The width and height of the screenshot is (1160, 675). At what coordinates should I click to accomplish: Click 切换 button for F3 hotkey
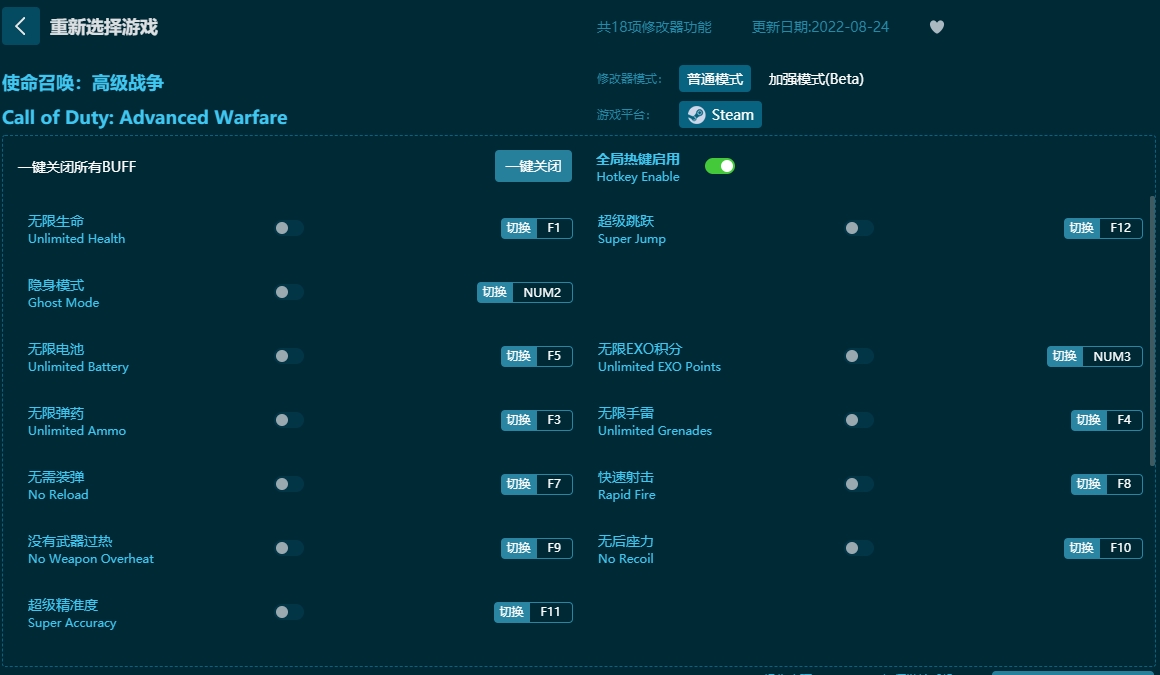pos(519,420)
